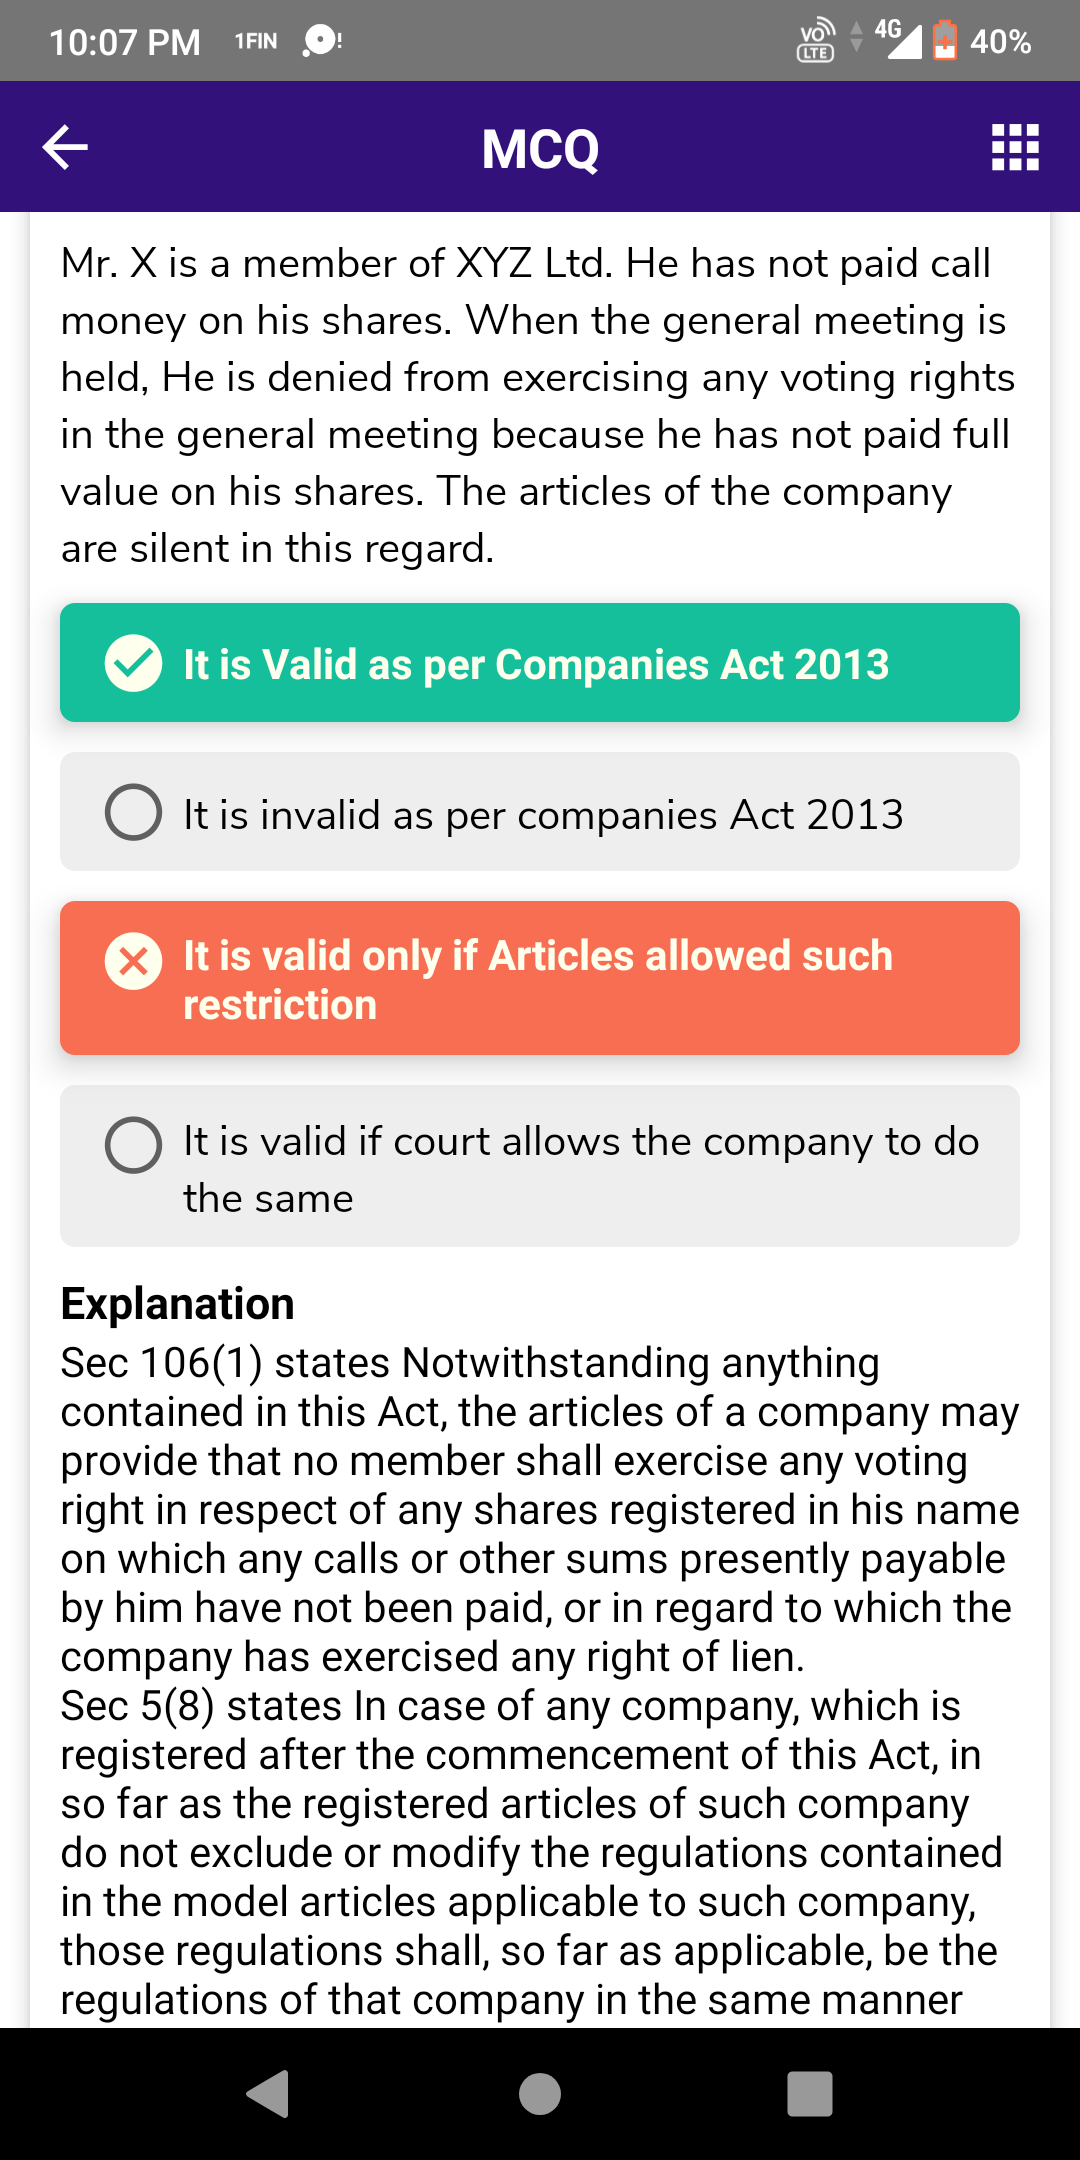Choose 'valid only if Articles allowed' option
The image size is (1080, 2160).
pos(538,979)
